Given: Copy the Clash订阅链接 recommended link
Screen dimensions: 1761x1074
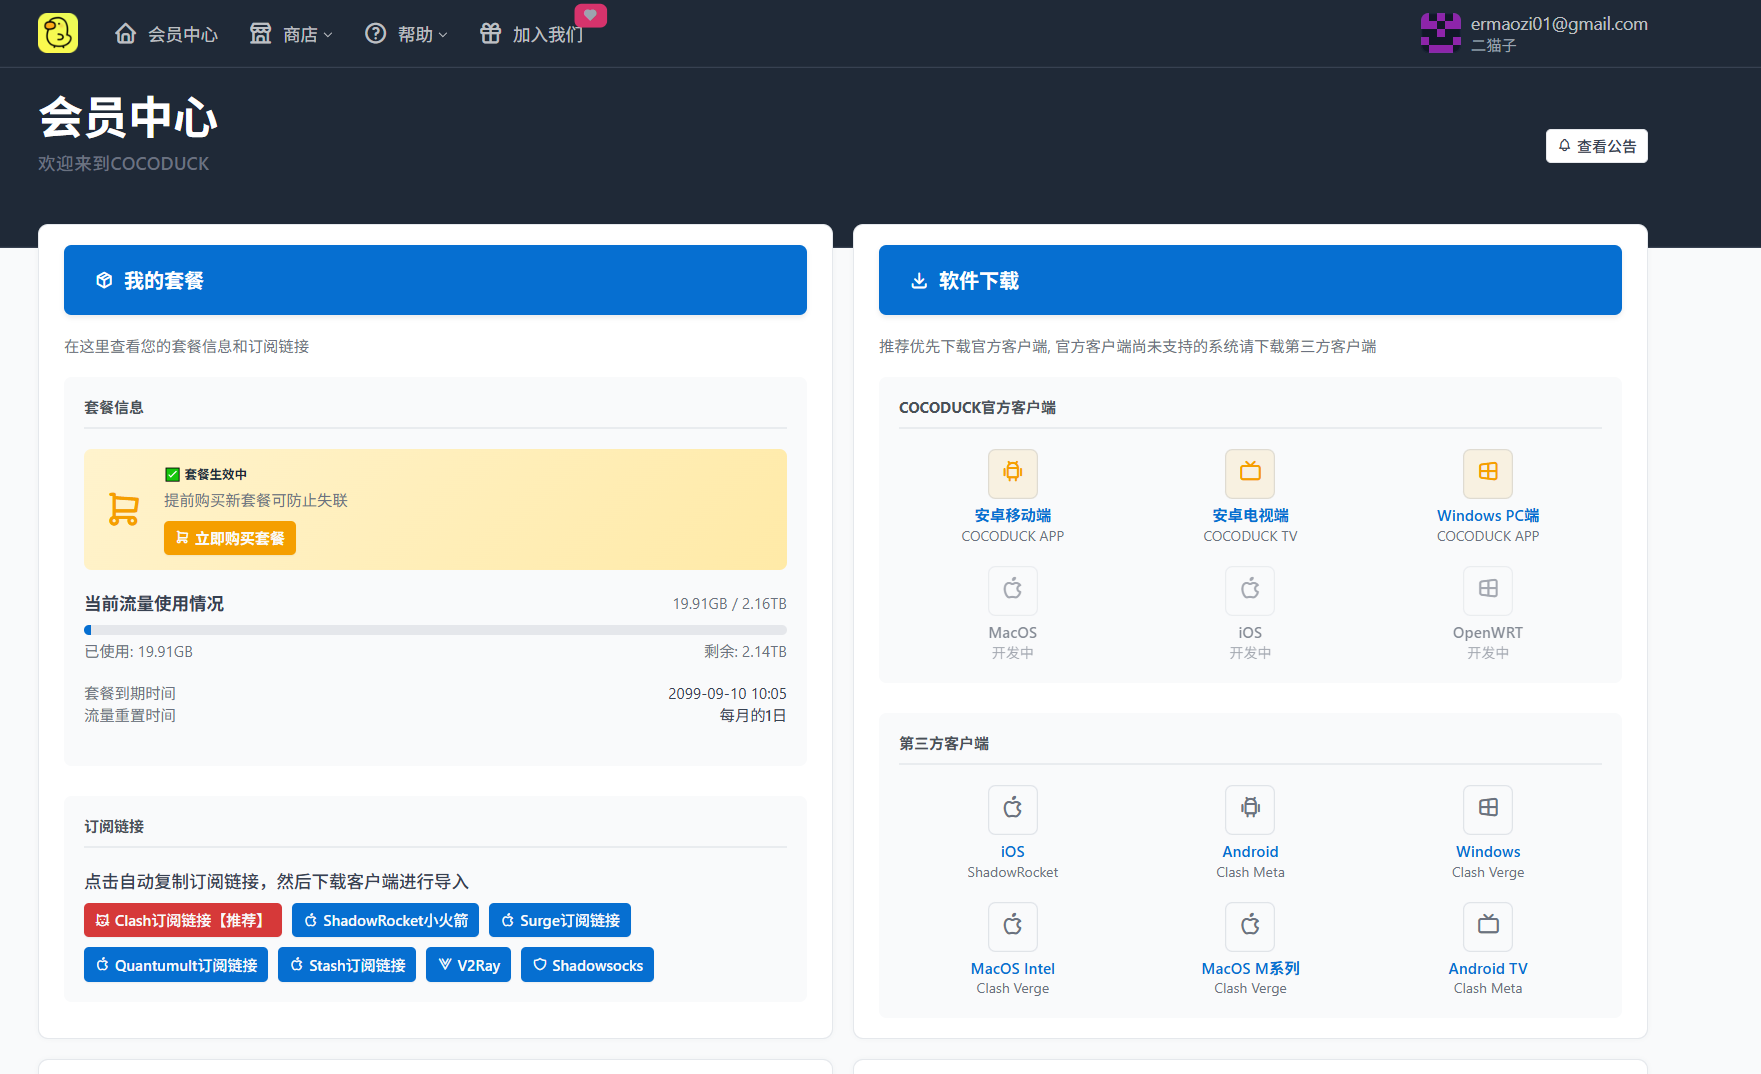Looking at the screenshot, I should pyautogui.click(x=182, y=920).
